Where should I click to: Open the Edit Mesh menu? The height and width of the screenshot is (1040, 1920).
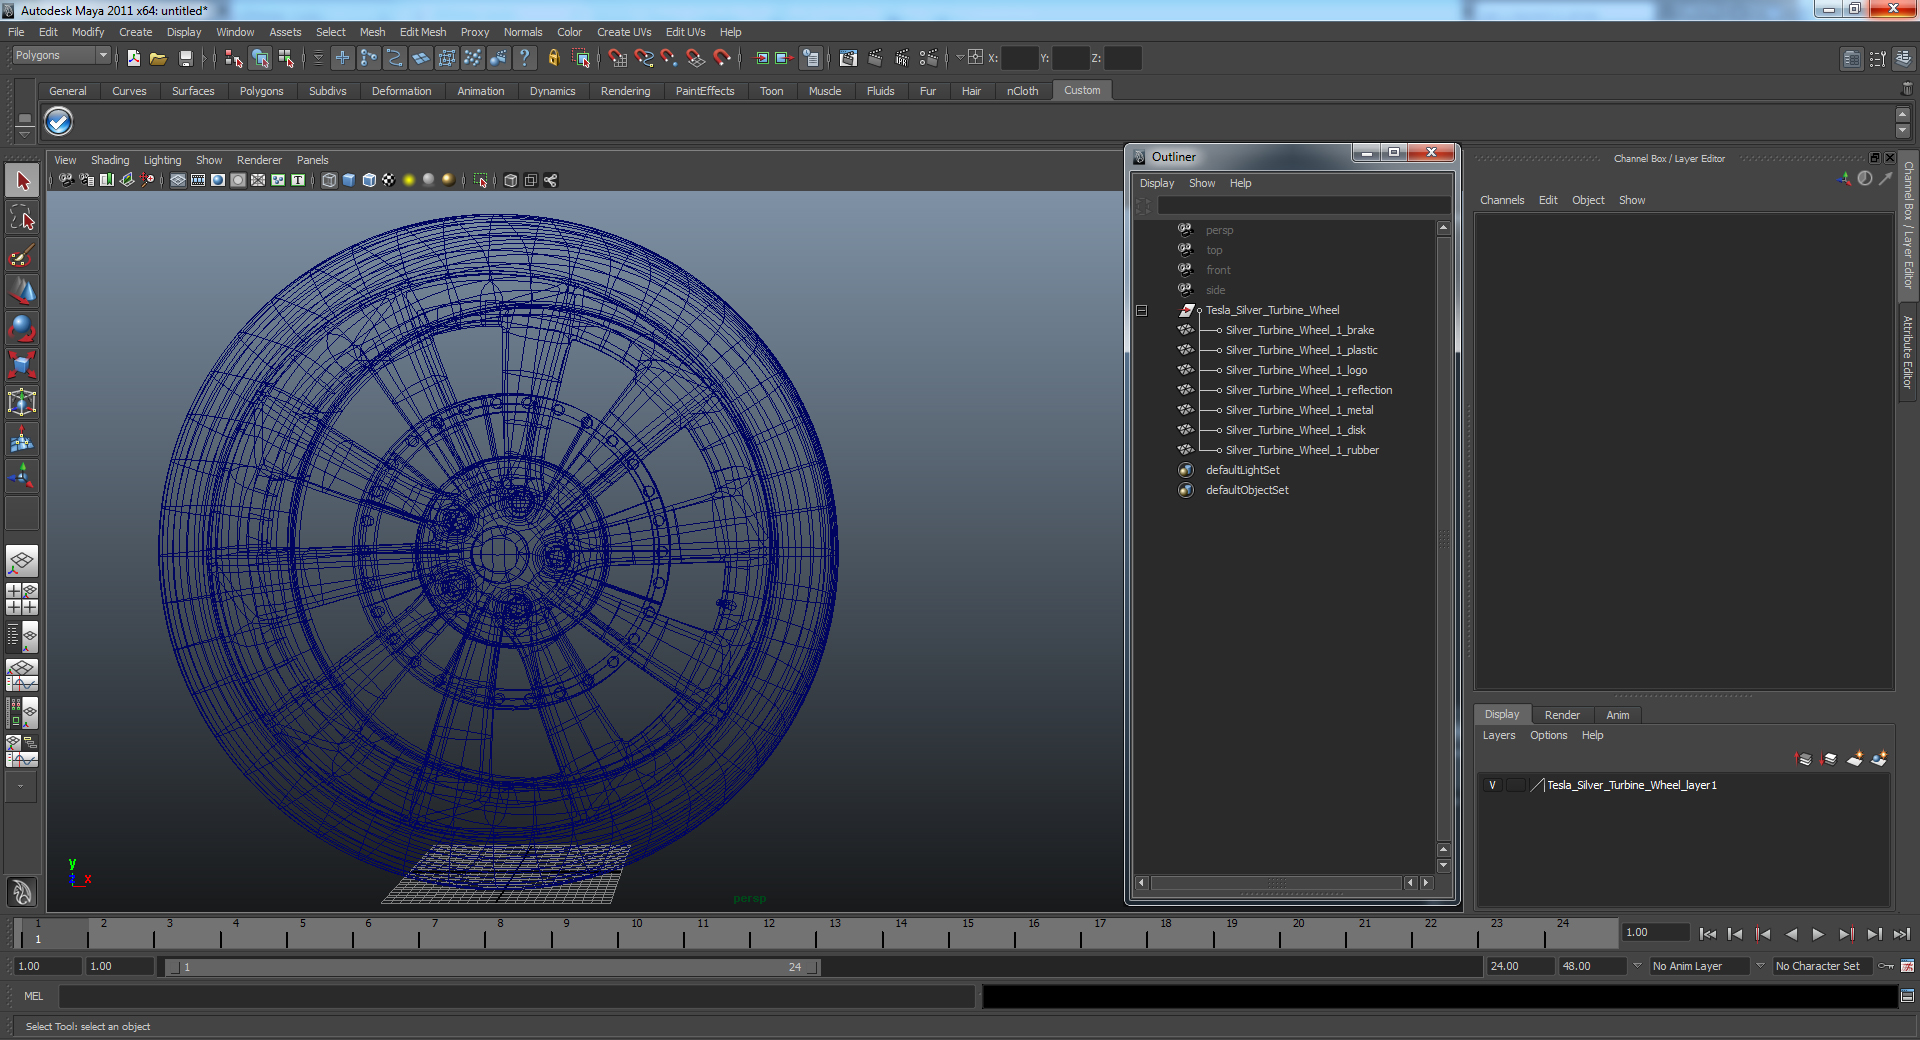(423, 32)
